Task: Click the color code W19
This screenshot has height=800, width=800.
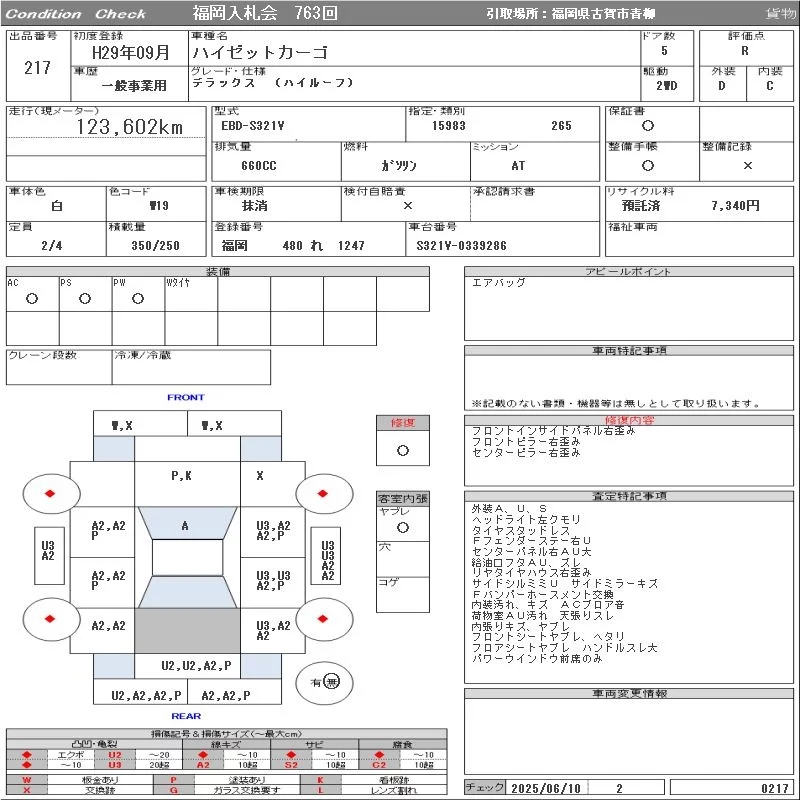Action: coord(159,206)
